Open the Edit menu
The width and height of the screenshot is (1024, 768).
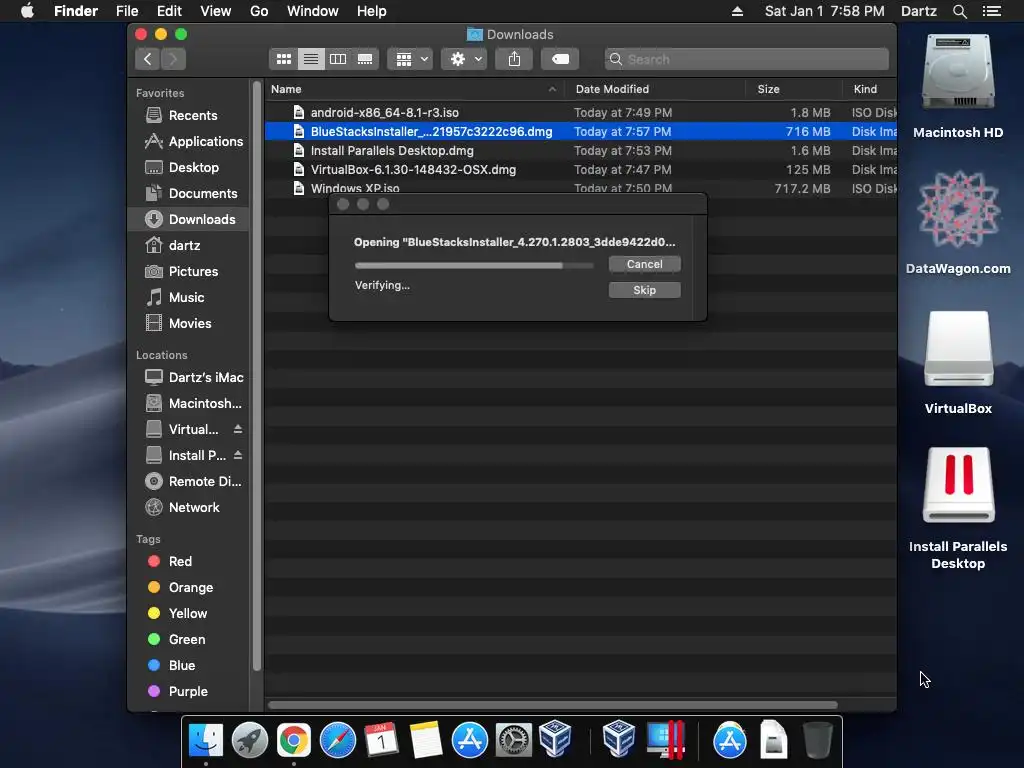click(x=169, y=11)
